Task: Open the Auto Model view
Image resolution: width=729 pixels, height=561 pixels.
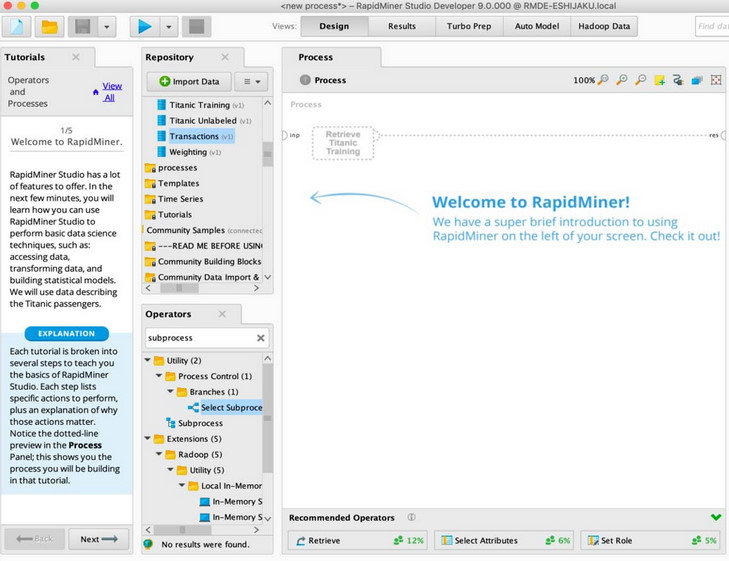Action: click(x=537, y=26)
